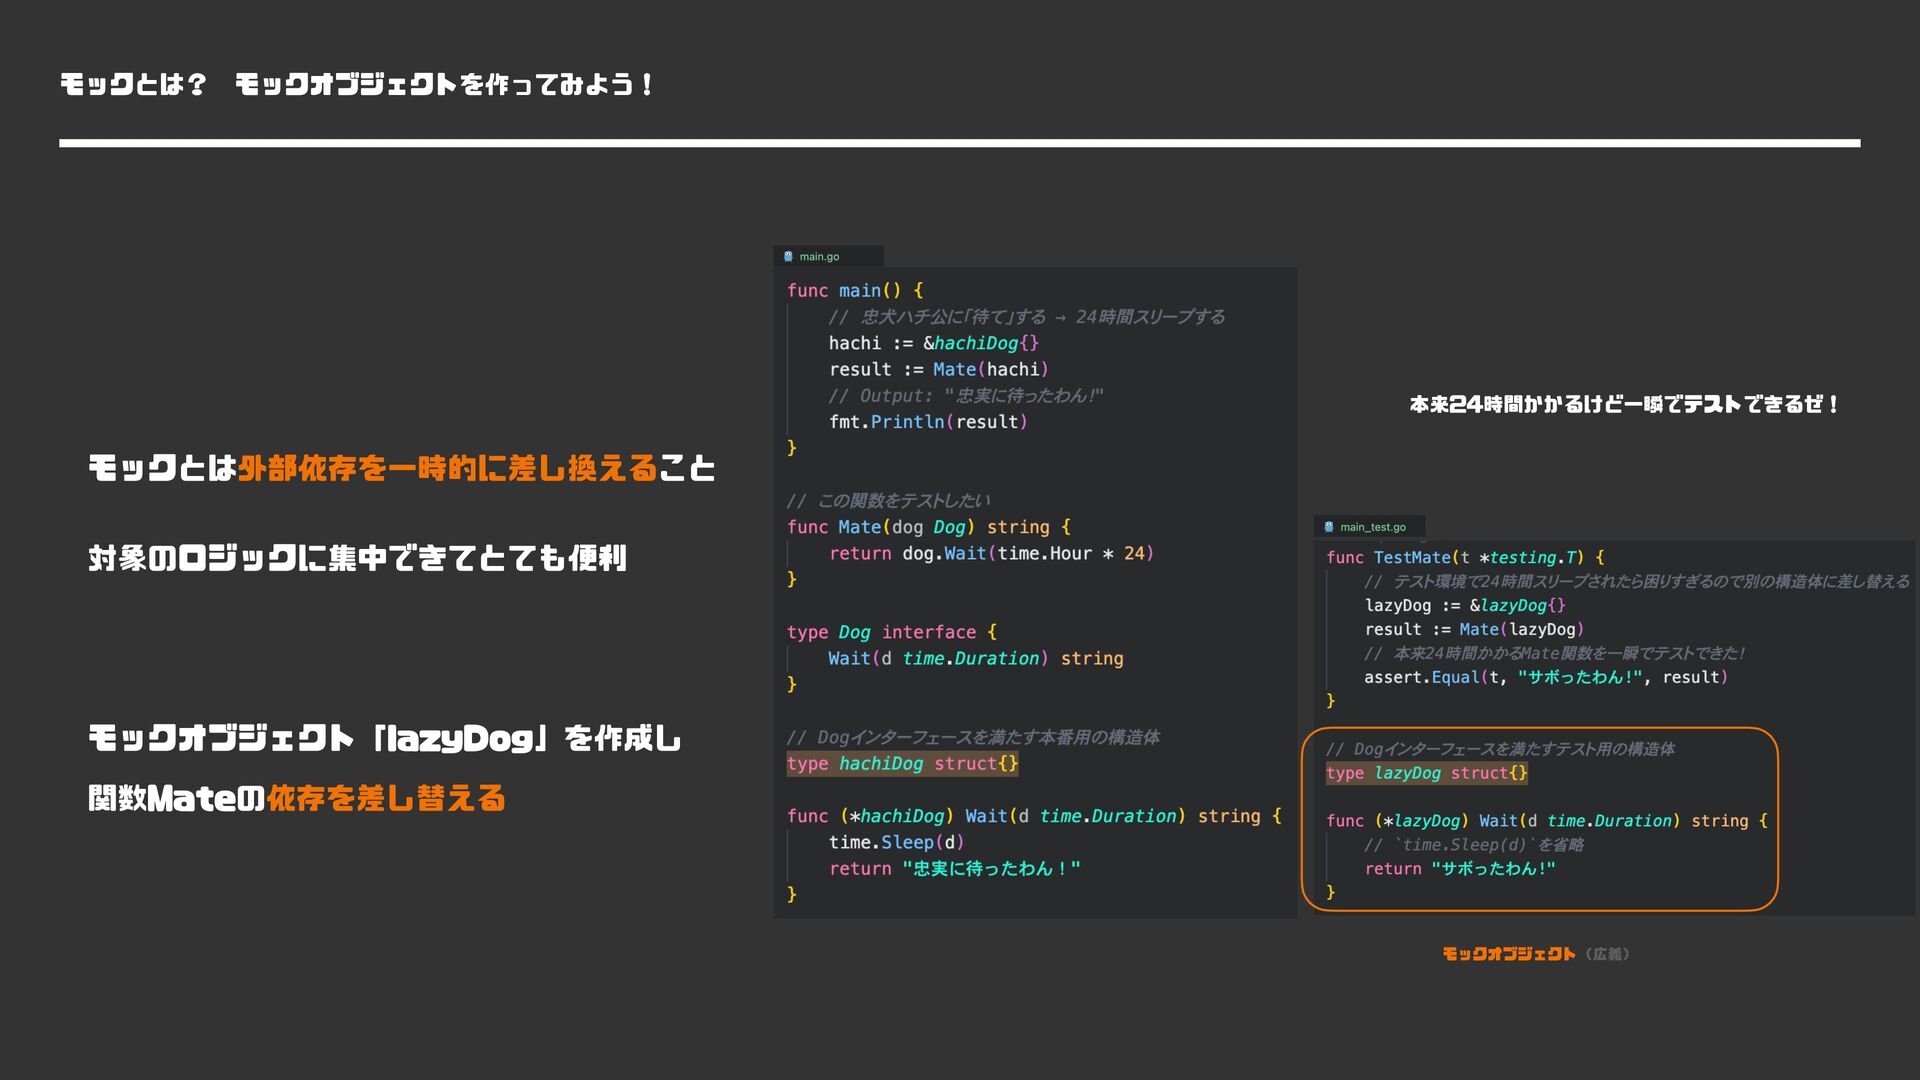
Task: Click the 'func main()' line
Action: pyautogui.click(x=854, y=291)
